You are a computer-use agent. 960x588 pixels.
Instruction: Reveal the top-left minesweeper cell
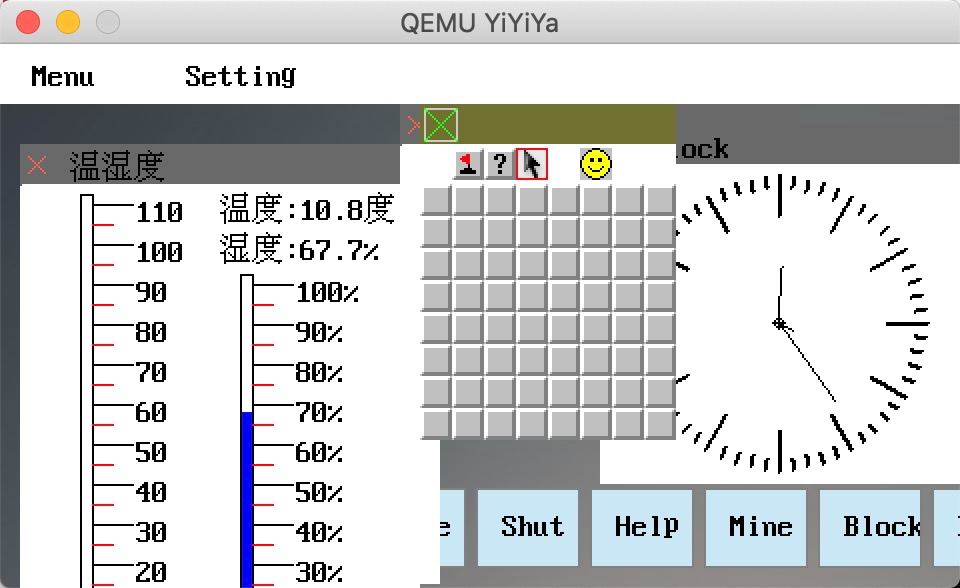coord(437,200)
